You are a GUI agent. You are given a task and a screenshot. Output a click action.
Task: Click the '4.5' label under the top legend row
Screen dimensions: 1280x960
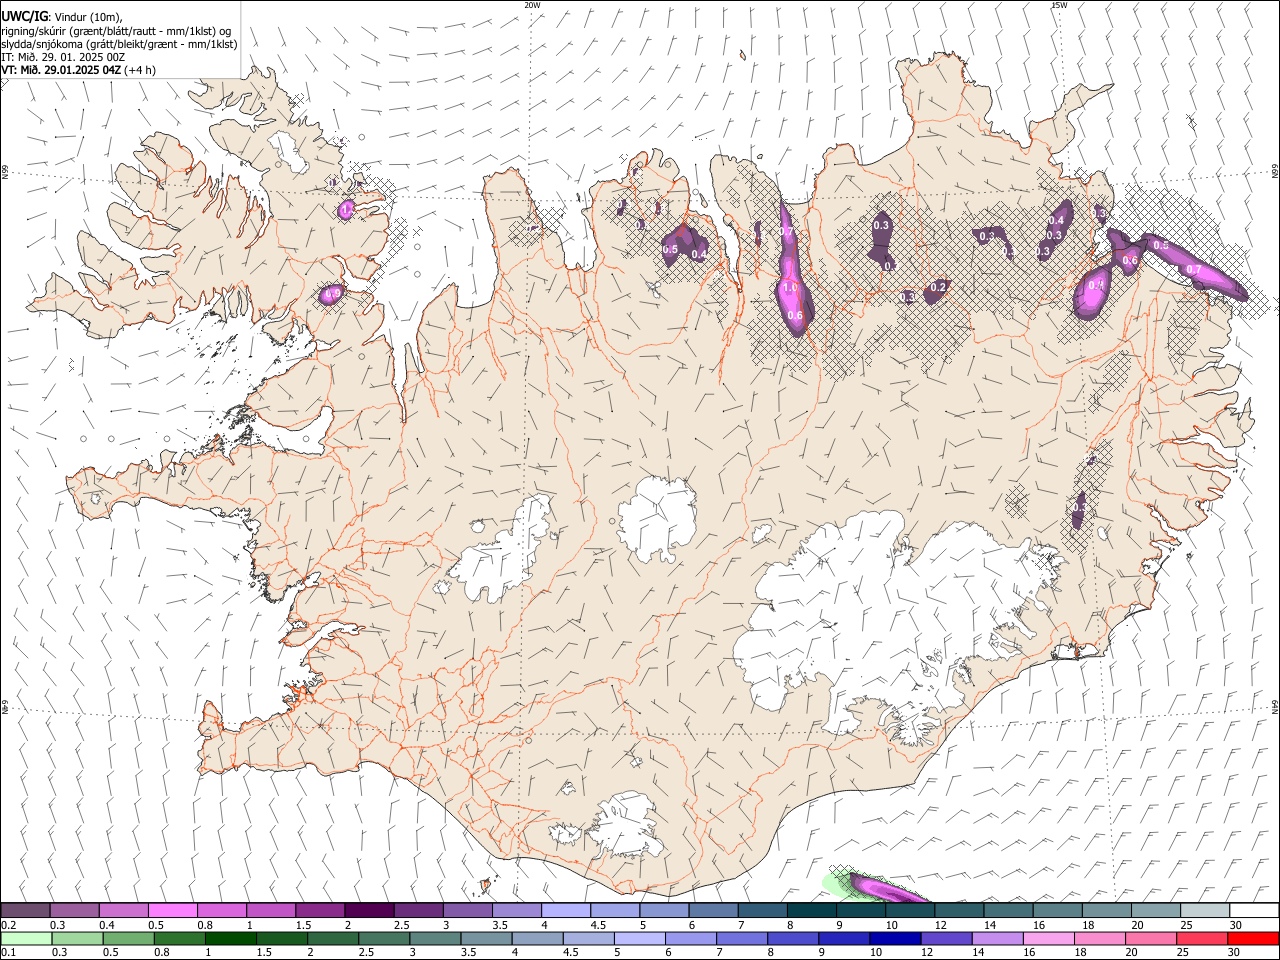click(598, 925)
